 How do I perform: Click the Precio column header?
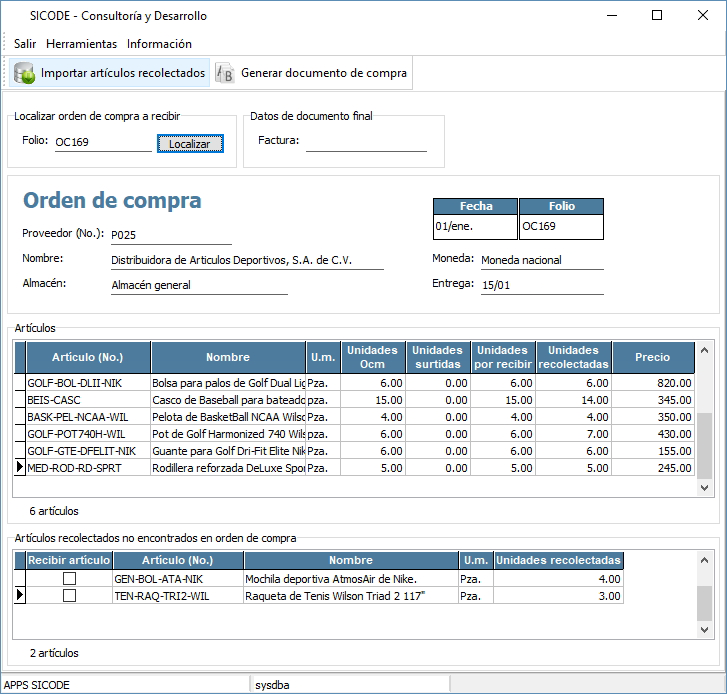click(652, 357)
